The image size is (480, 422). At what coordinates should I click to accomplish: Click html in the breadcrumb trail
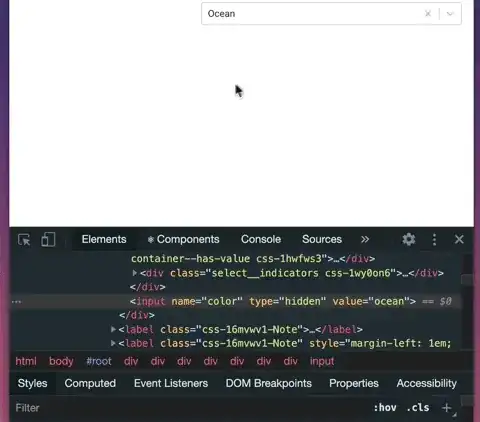(x=26, y=361)
